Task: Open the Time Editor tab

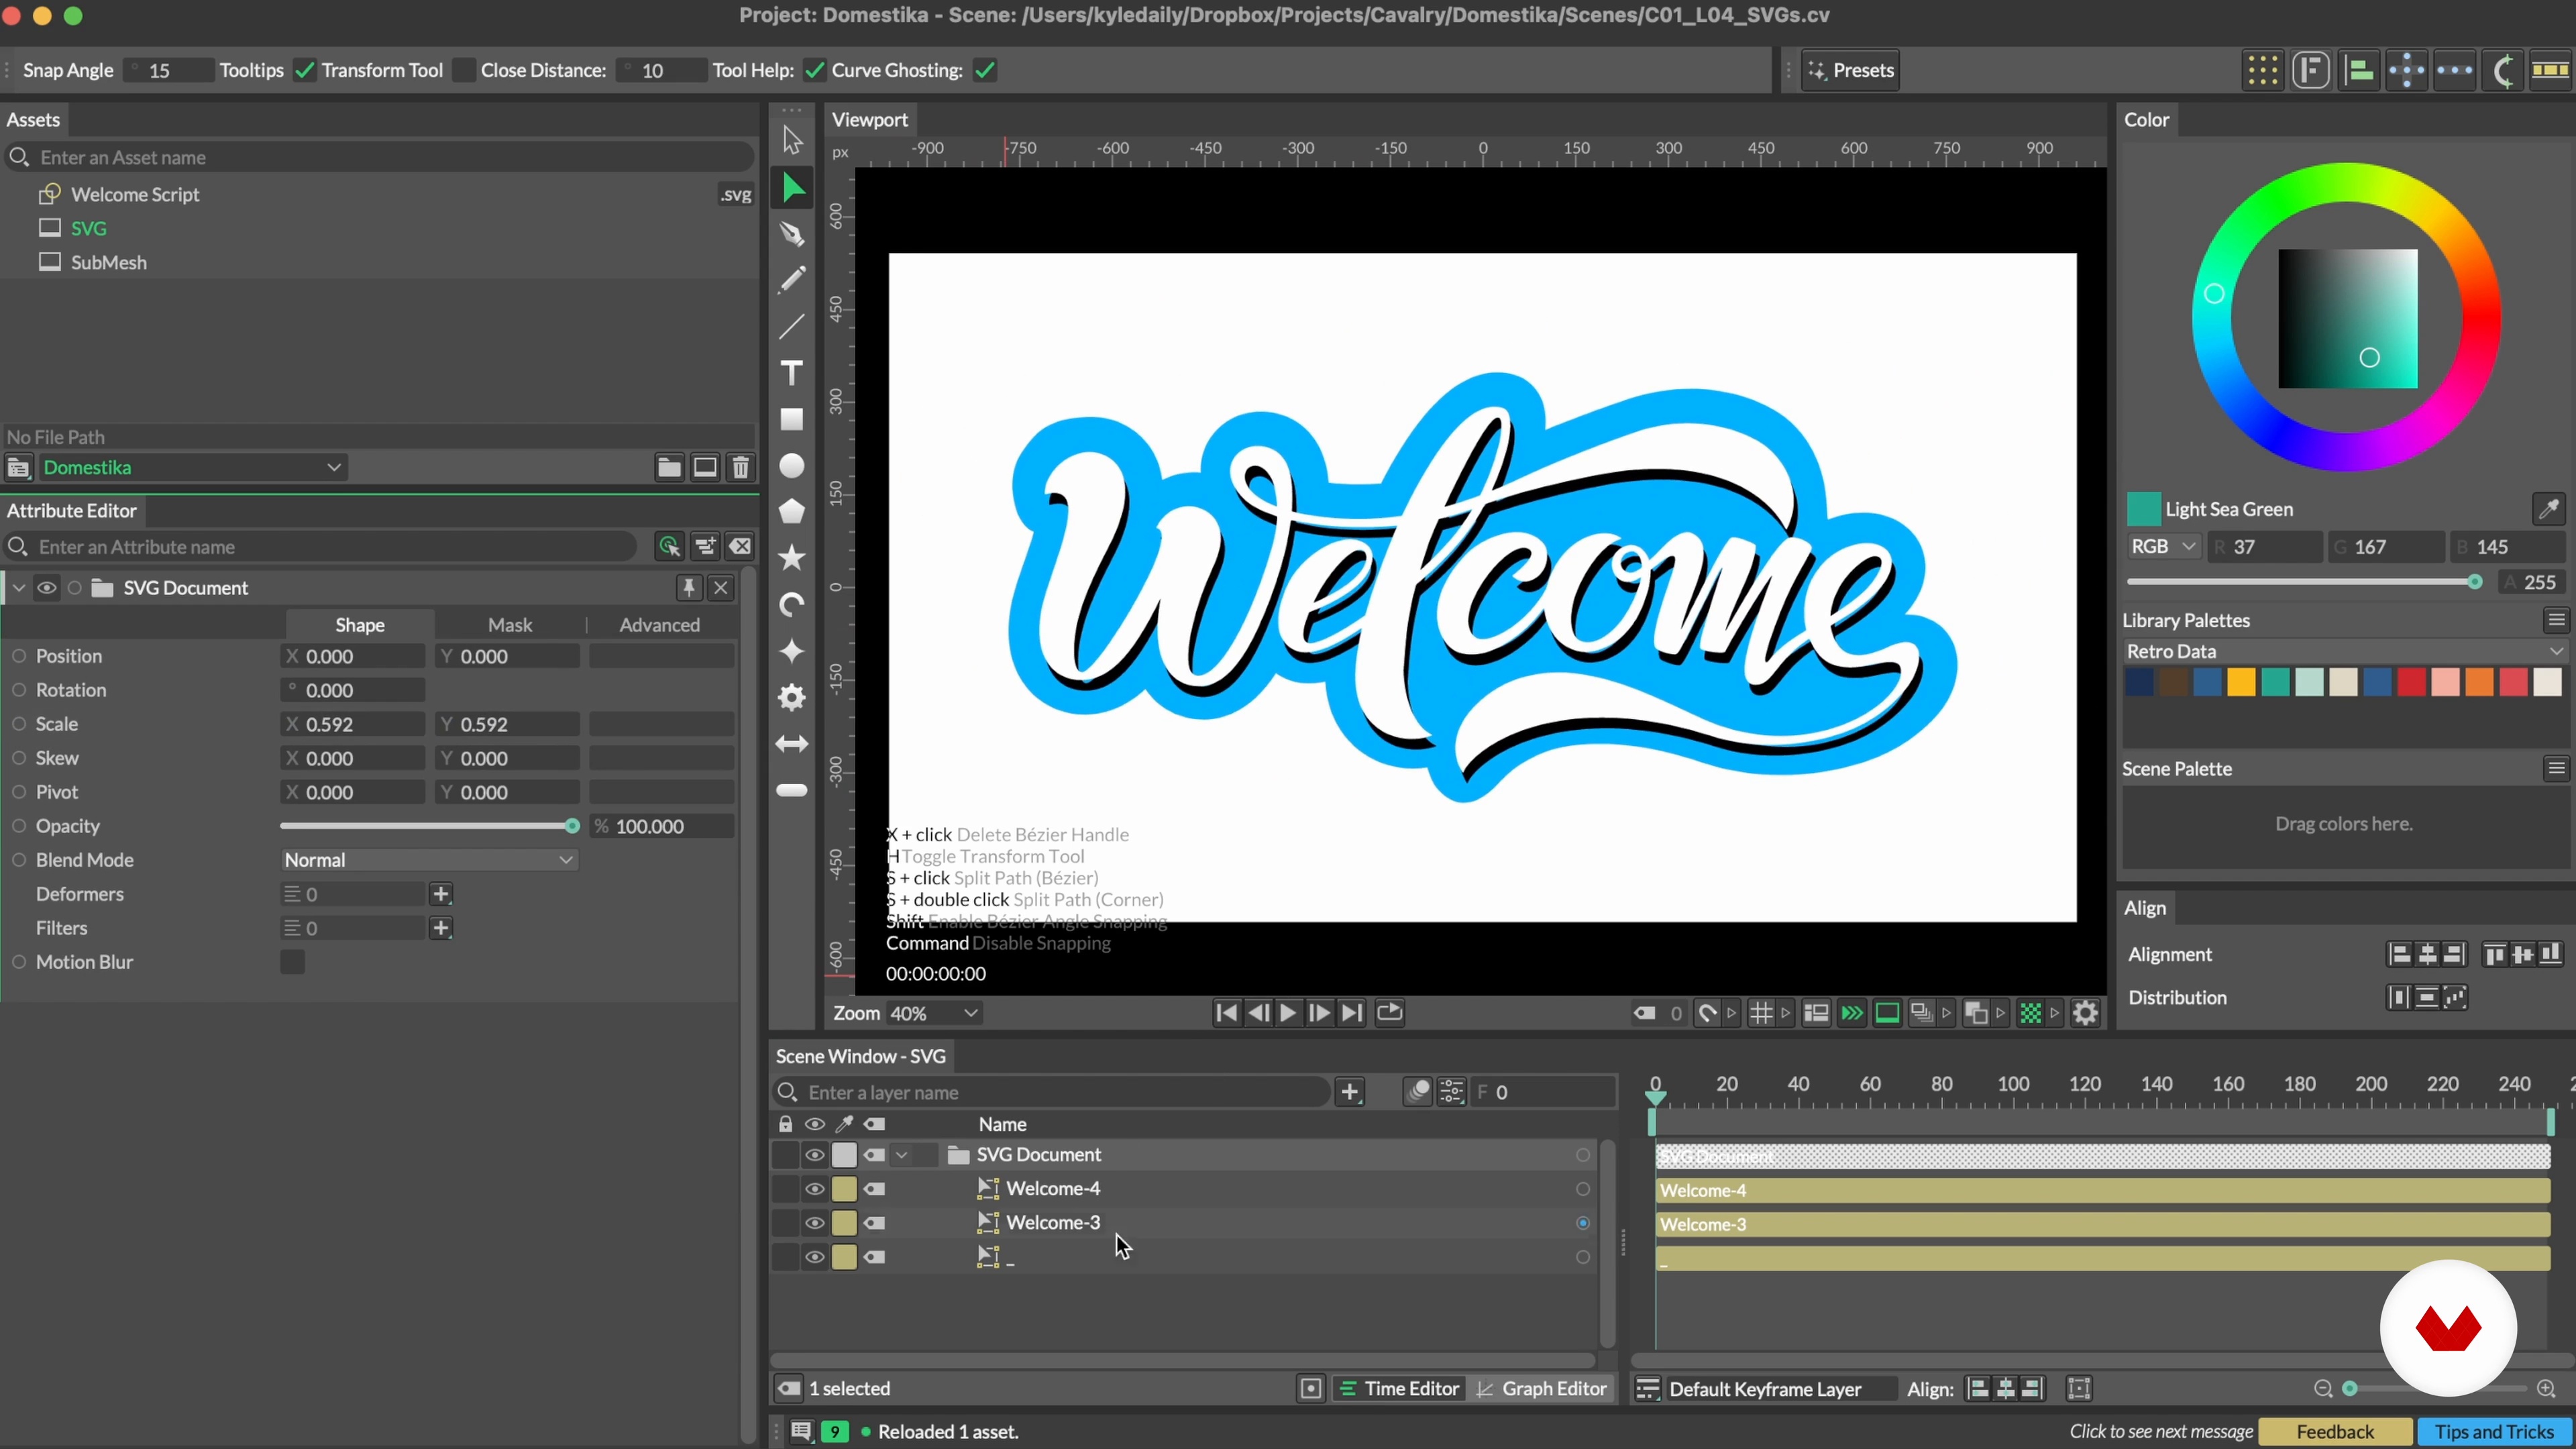Action: 1399,1389
